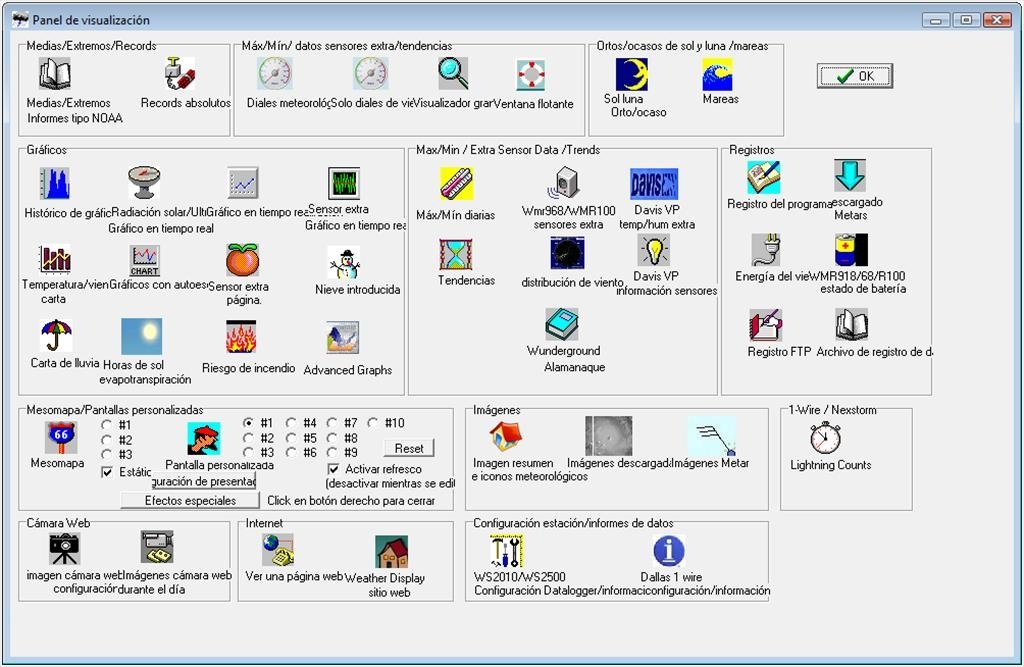Open the Tendencias hourglass icon
This screenshot has width=1024, height=667.
(456, 255)
